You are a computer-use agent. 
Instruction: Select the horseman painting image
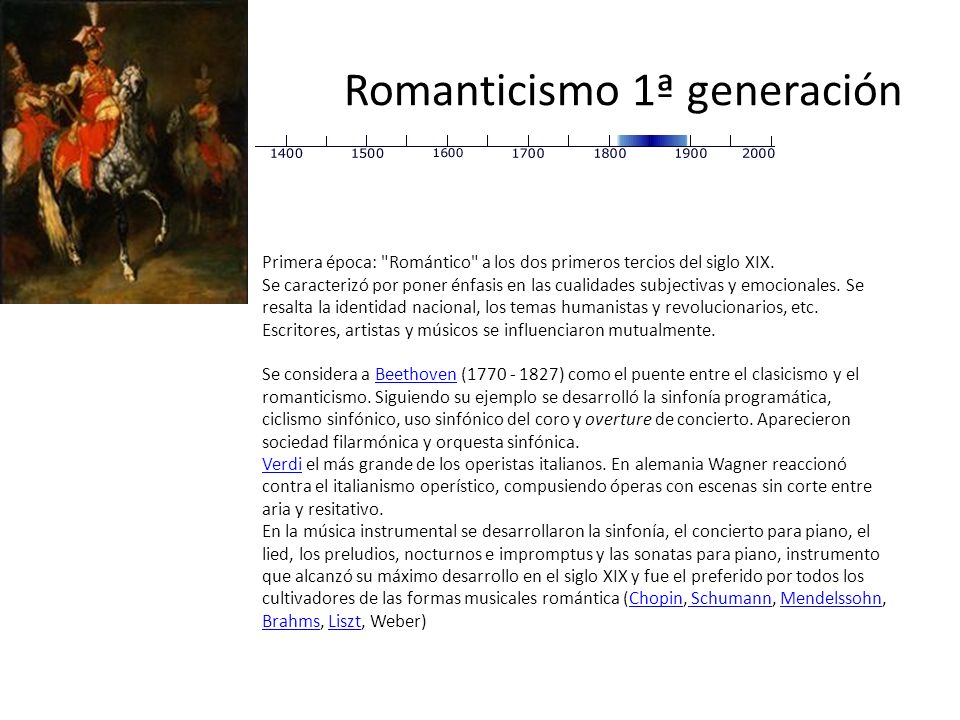124,152
